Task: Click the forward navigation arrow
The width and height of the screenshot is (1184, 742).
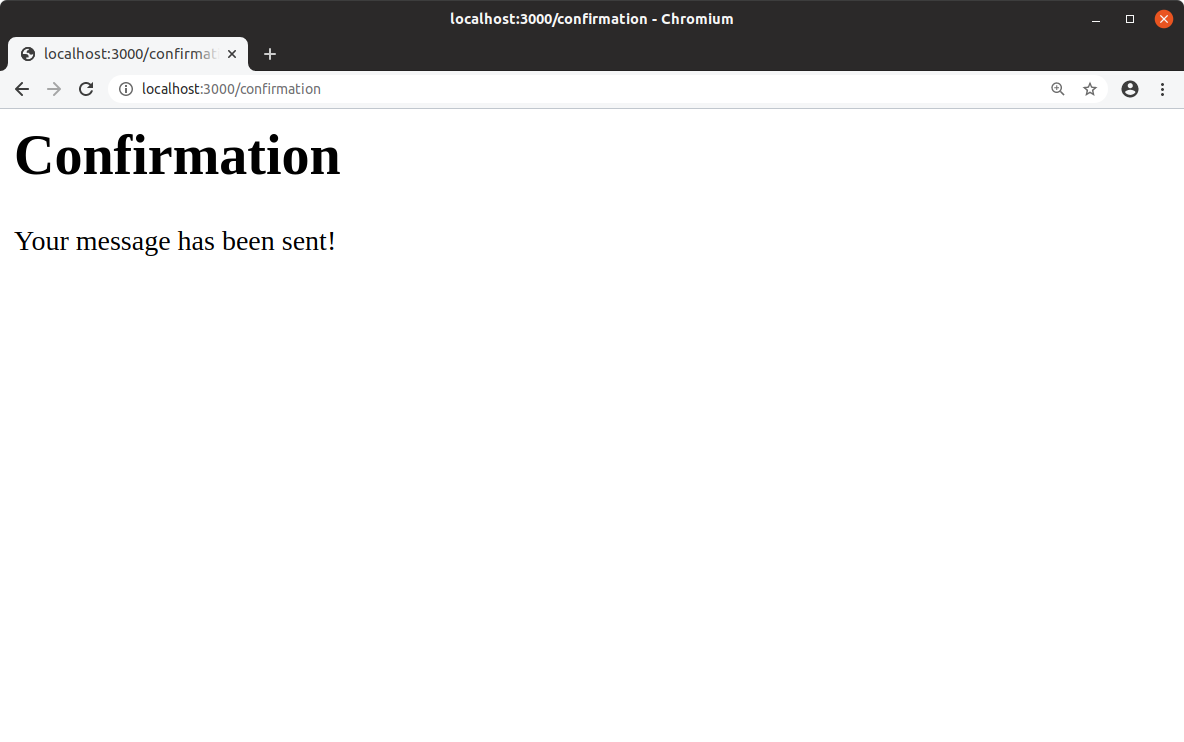Action: click(54, 89)
